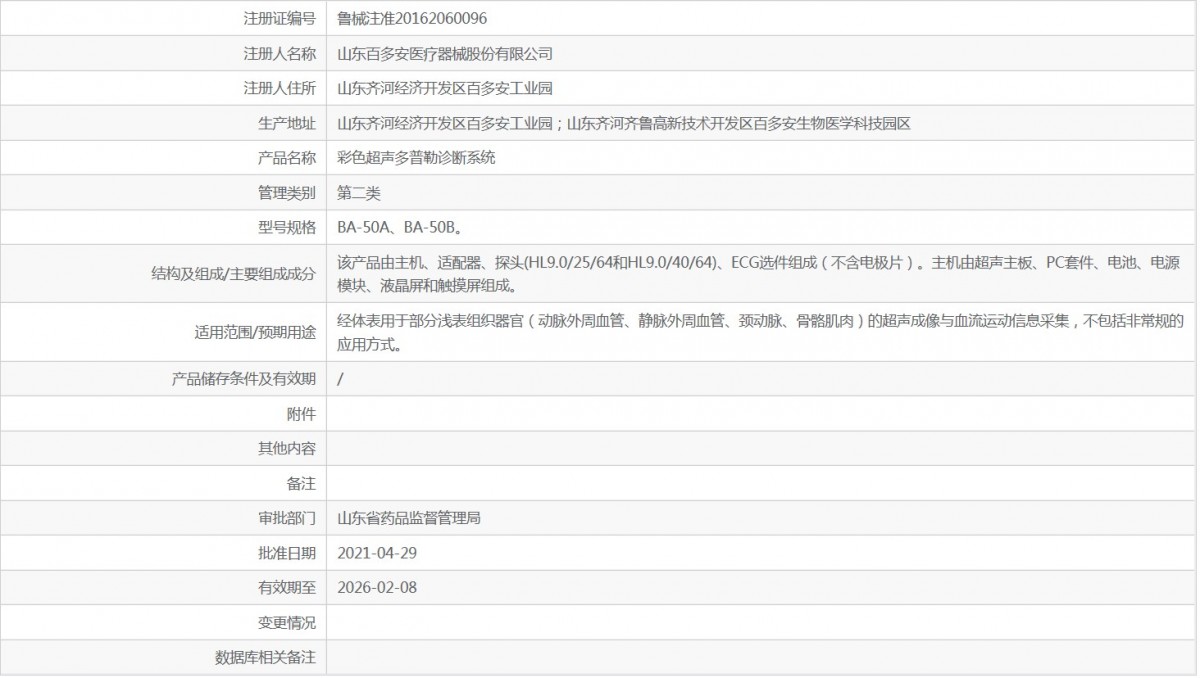Select the 附件 label
Viewport: 1200px width, 678px height.
click(x=301, y=414)
